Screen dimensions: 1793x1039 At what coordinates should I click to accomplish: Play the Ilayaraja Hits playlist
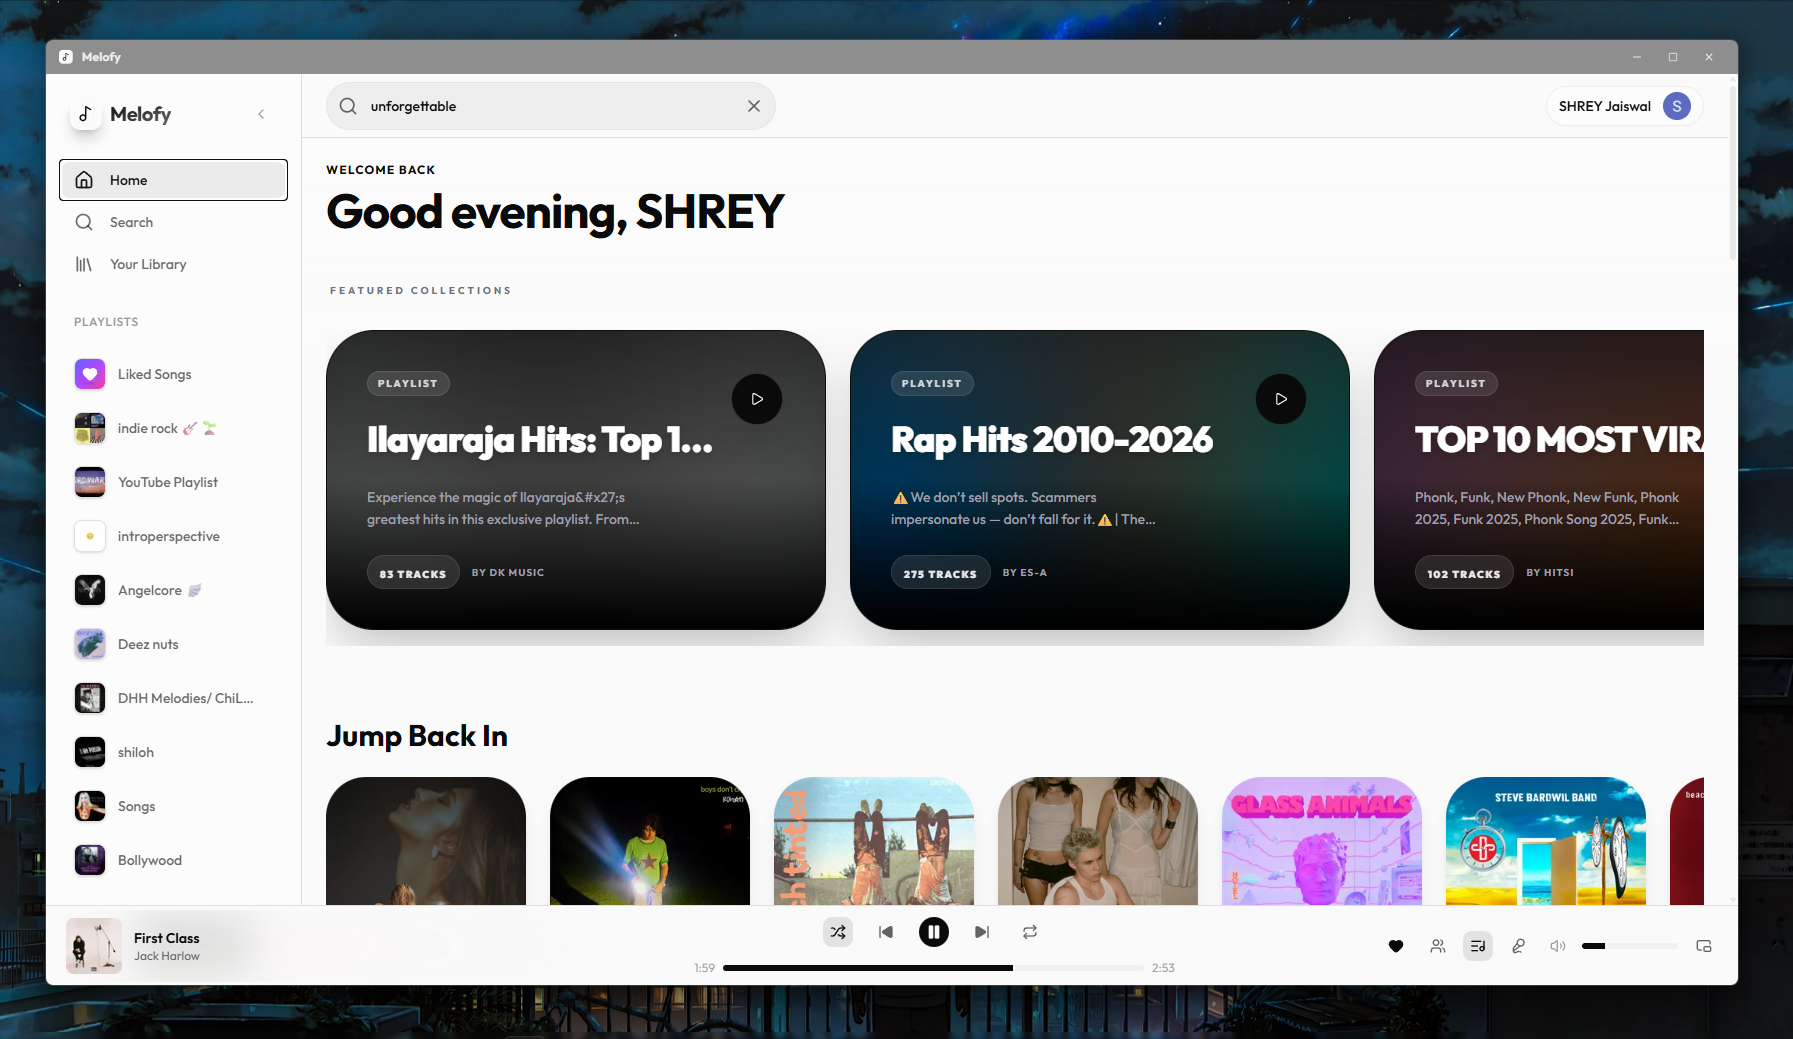[x=757, y=399]
